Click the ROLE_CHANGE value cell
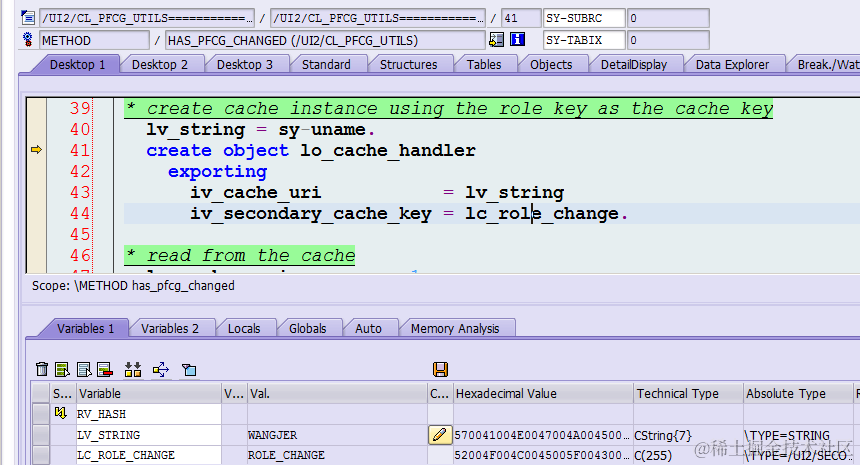The image size is (860, 465). tap(337, 455)
